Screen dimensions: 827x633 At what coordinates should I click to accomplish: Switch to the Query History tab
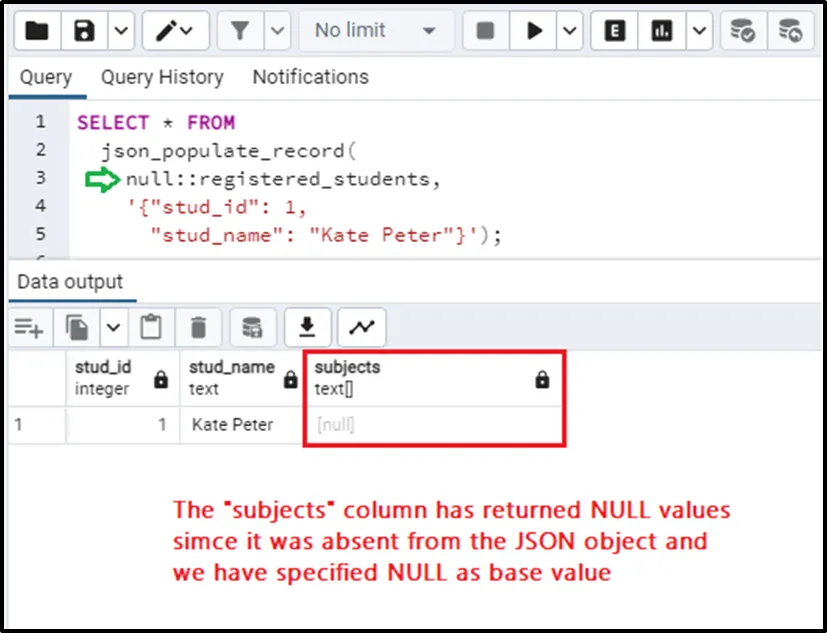pyautogui.click(x=162, y=77)
